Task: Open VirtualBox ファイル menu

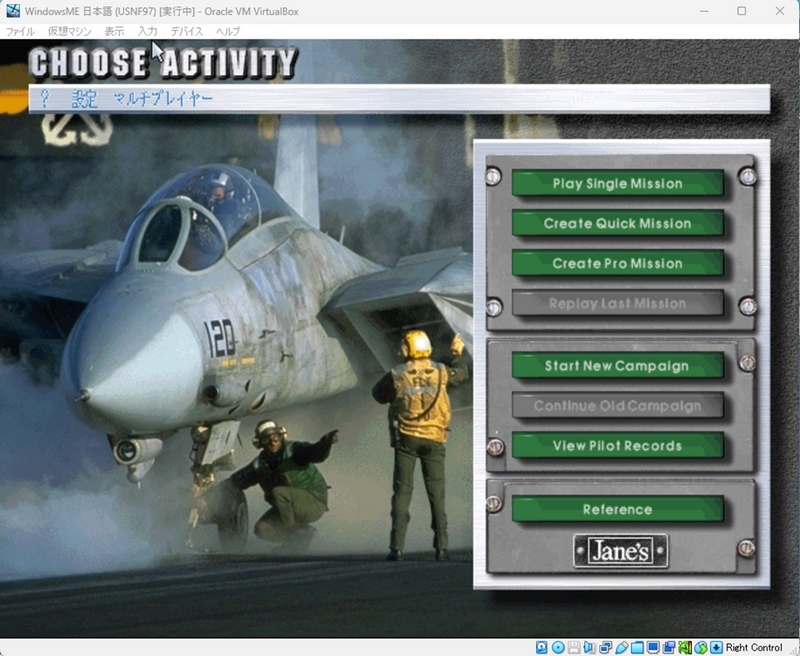Action: click(x=20, y=32)
